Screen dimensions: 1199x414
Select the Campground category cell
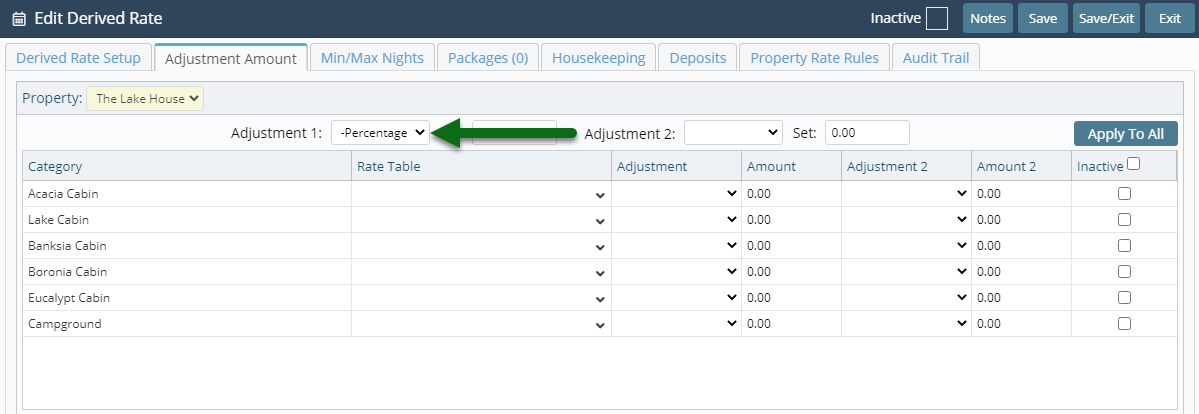click(x=187, y=324)
